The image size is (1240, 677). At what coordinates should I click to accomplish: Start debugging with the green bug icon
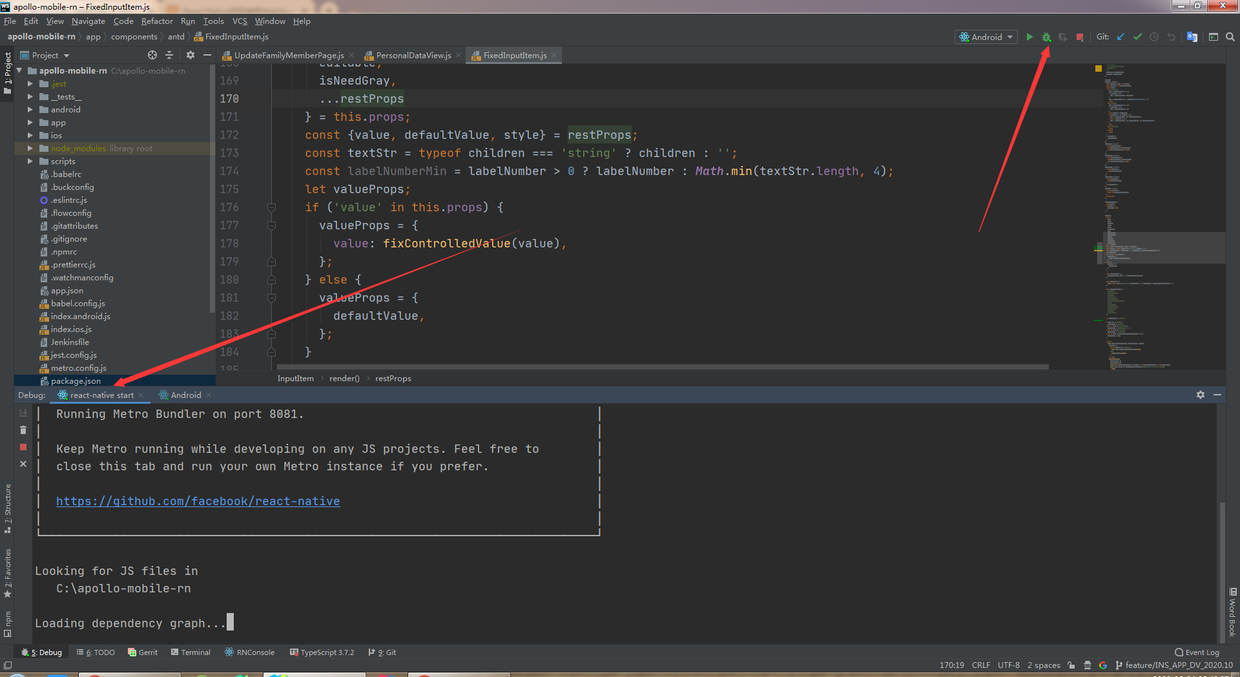1046,37
